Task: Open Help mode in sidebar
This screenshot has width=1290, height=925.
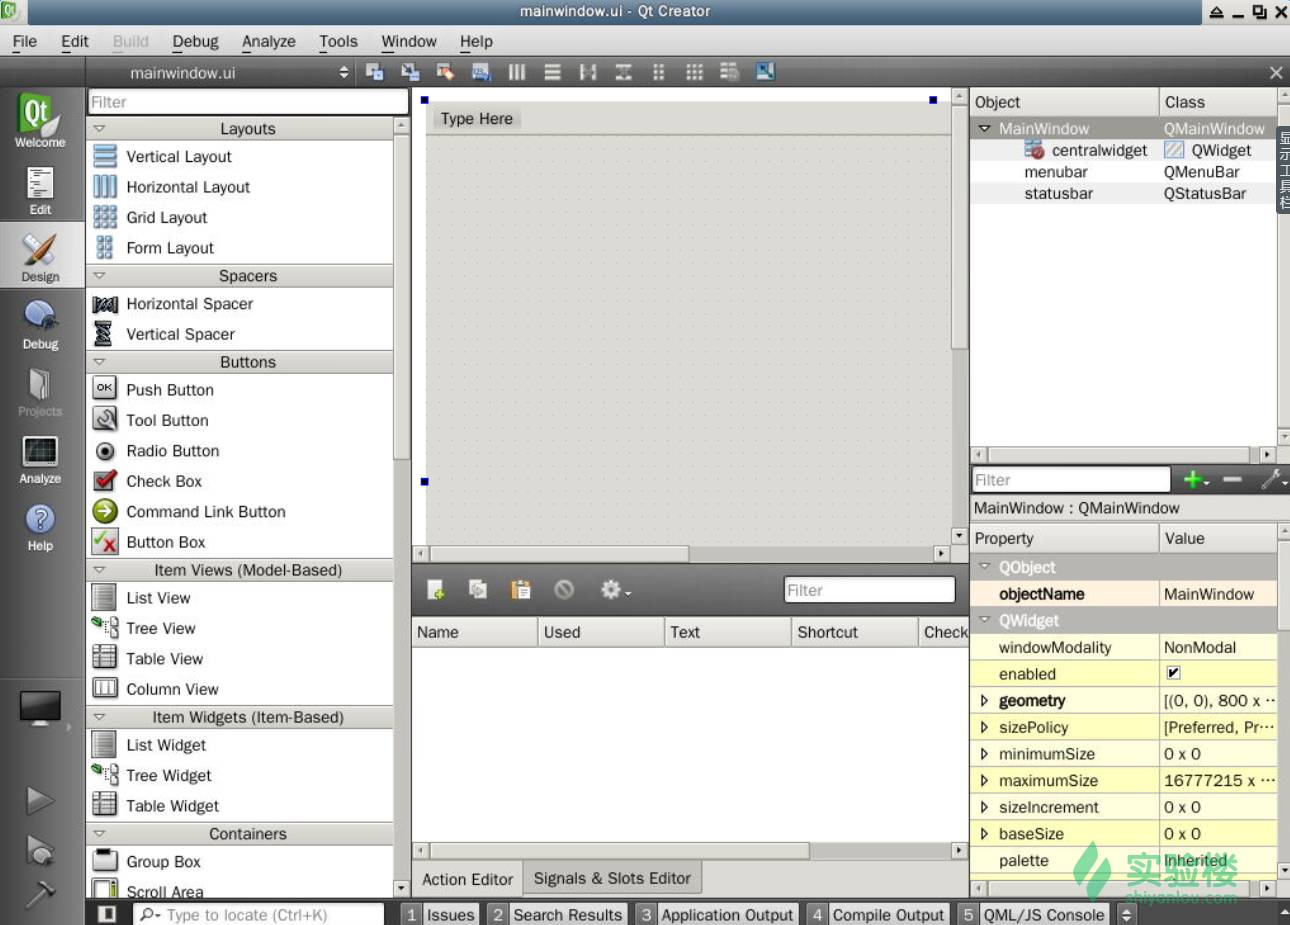Action: click(40, 527)
